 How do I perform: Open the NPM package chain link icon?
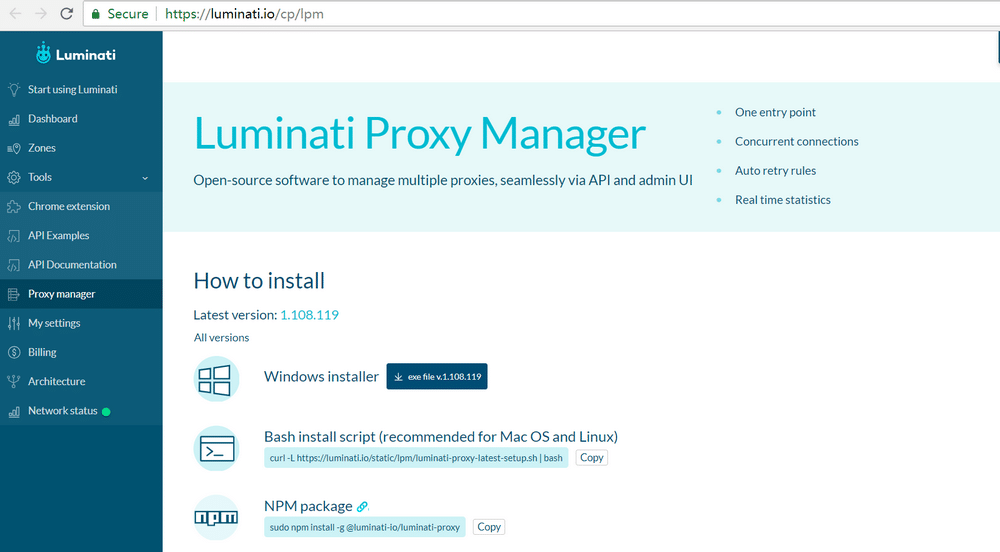(x=362, y=507)
